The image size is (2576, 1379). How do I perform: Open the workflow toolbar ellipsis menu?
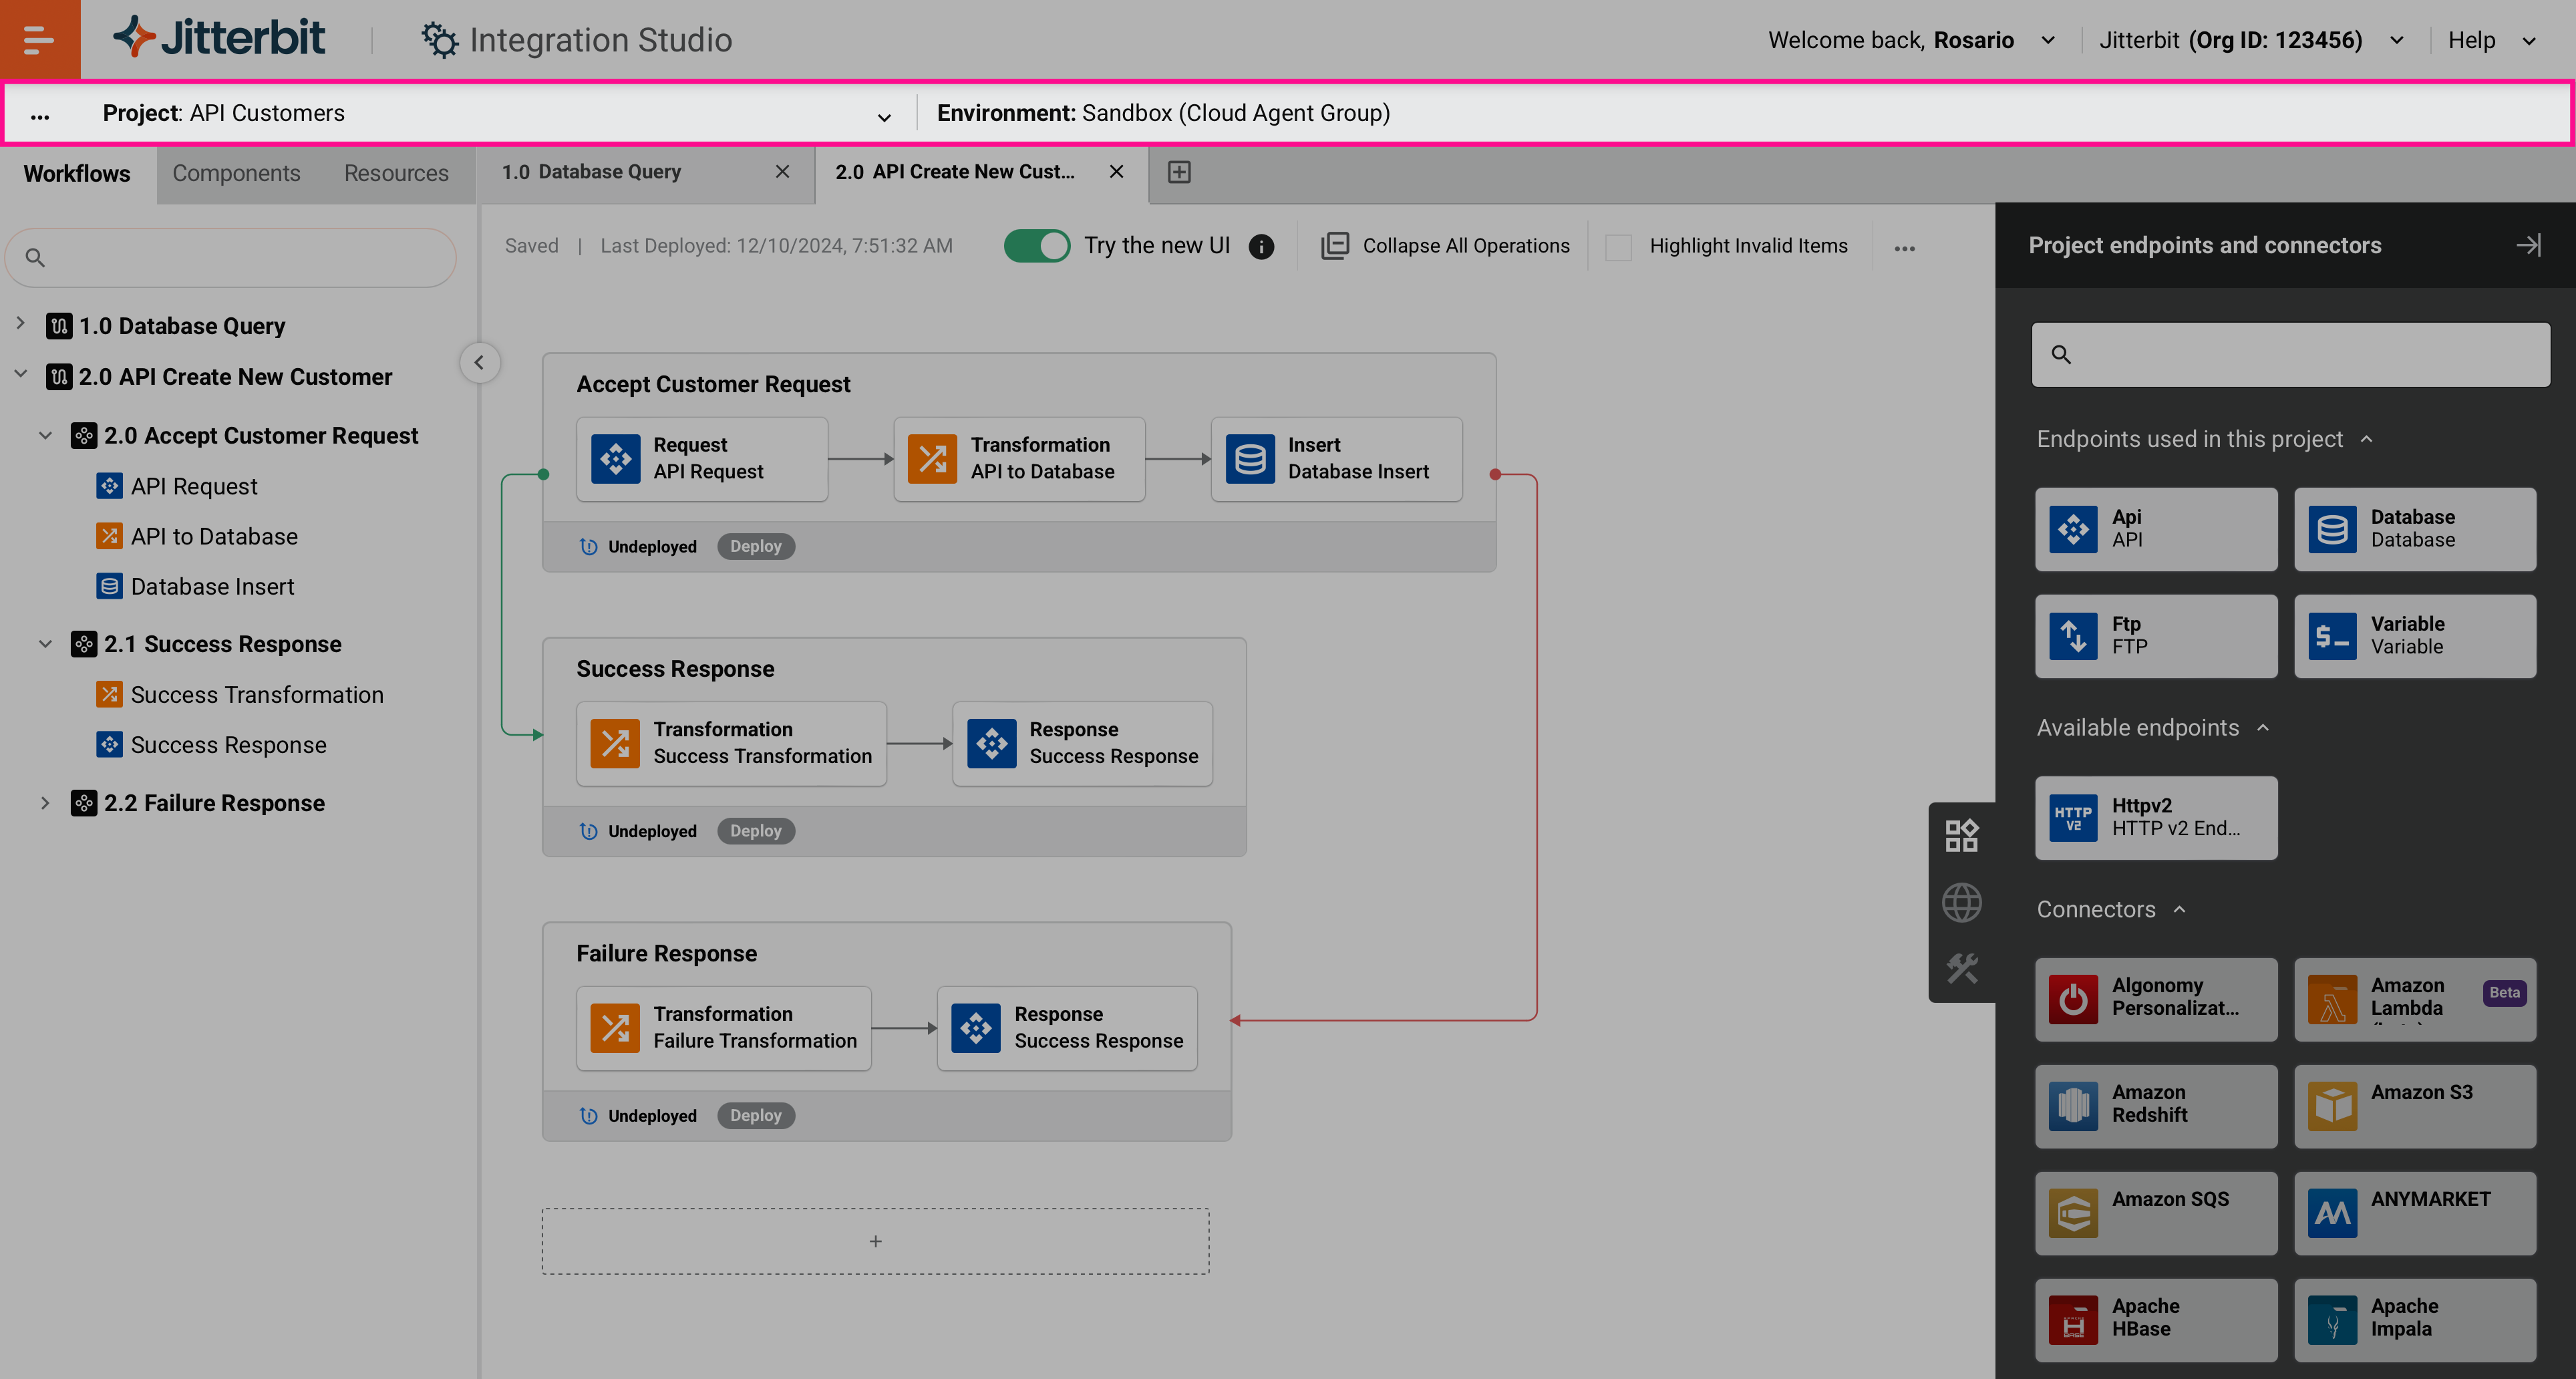pyautogui.click(x=1904, y=248)
